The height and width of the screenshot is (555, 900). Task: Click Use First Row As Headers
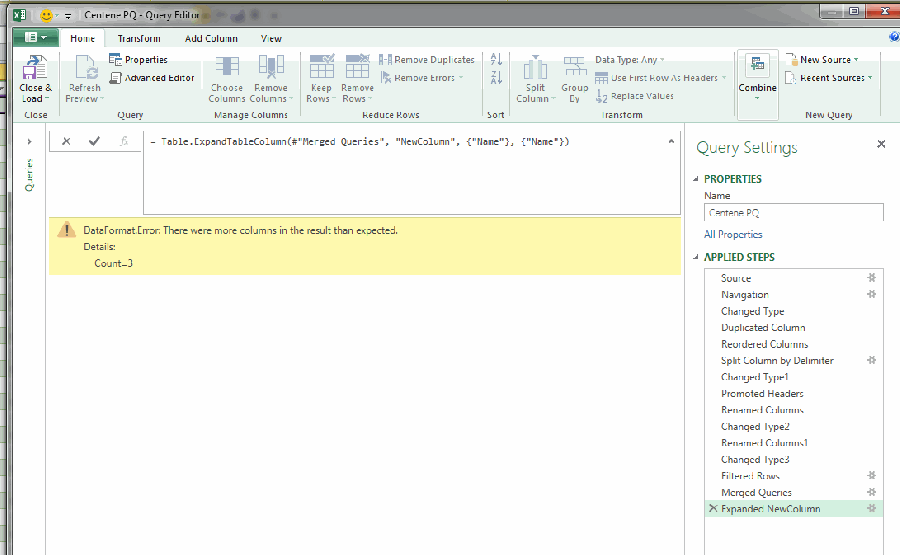pyautogui.click(x=660, y=77)
